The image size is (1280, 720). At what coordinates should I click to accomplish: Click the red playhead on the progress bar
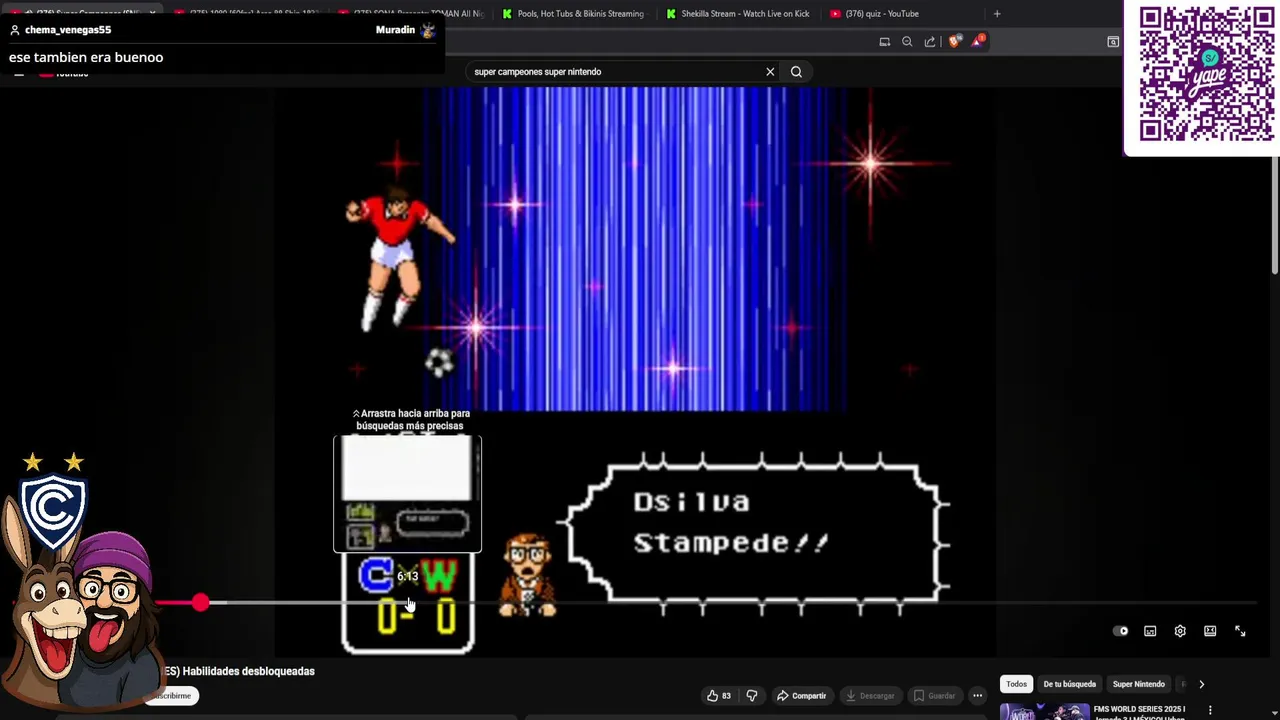point(201,603)
